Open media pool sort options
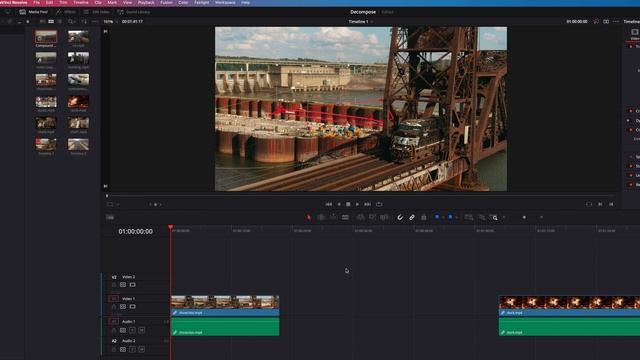This screenshot has width=640, height=360. point(84,21)
